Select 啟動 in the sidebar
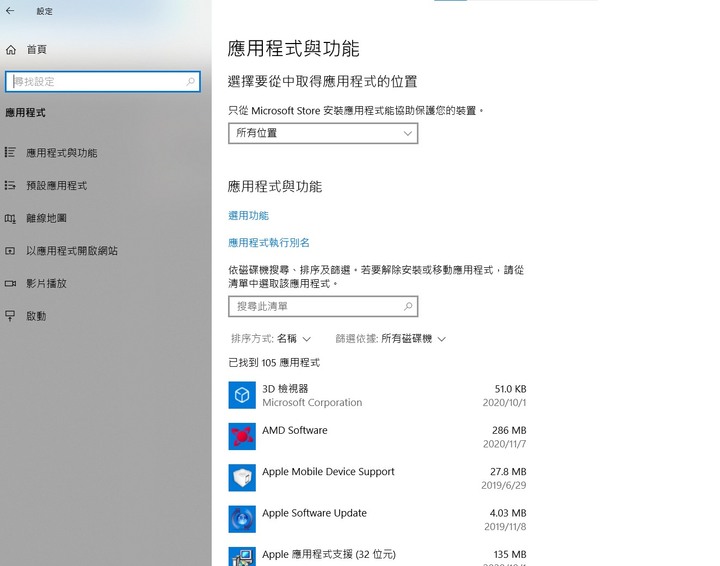 point(36,316)
